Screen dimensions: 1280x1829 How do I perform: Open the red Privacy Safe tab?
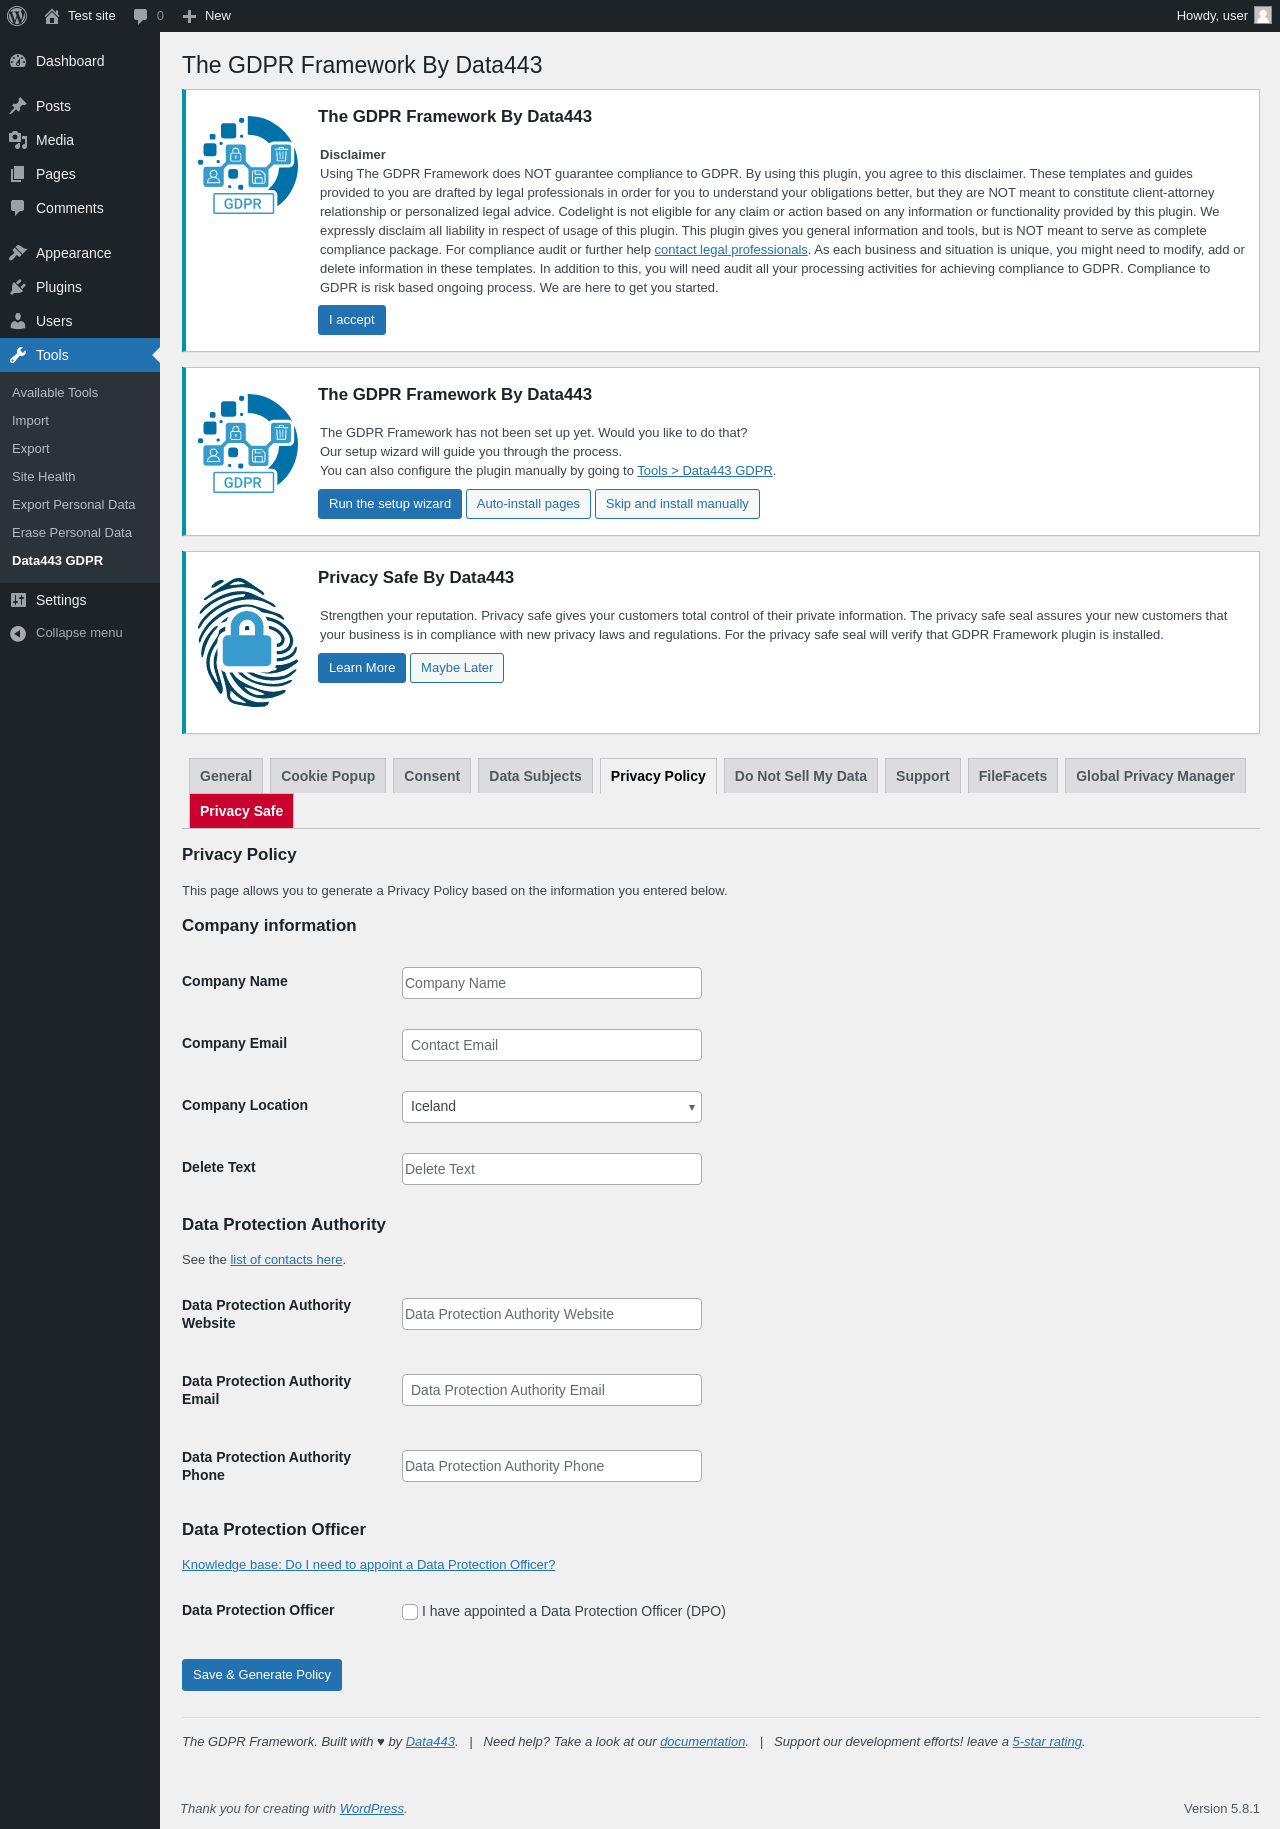click(241, 811)
